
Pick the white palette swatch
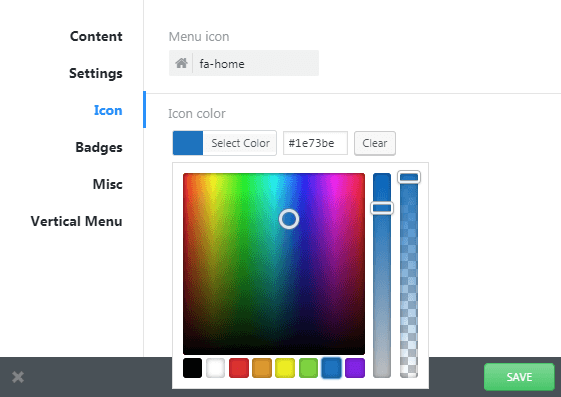[x=215, y=368]
